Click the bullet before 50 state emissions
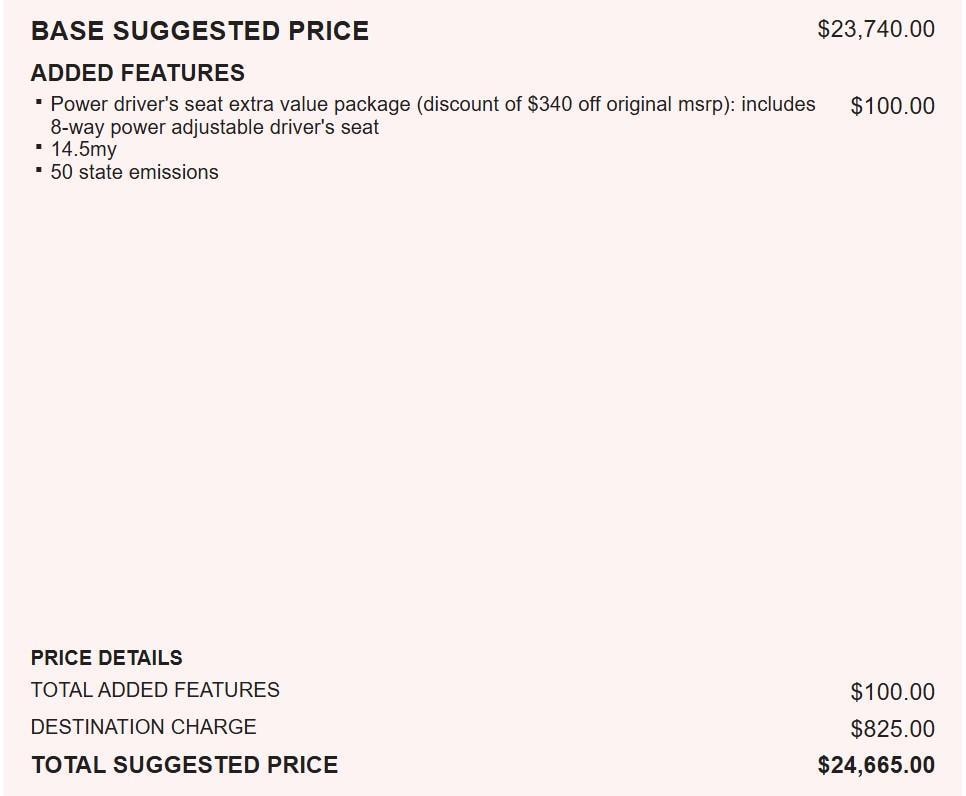Screen dimensions: 966x796 (x=38, y=170)
